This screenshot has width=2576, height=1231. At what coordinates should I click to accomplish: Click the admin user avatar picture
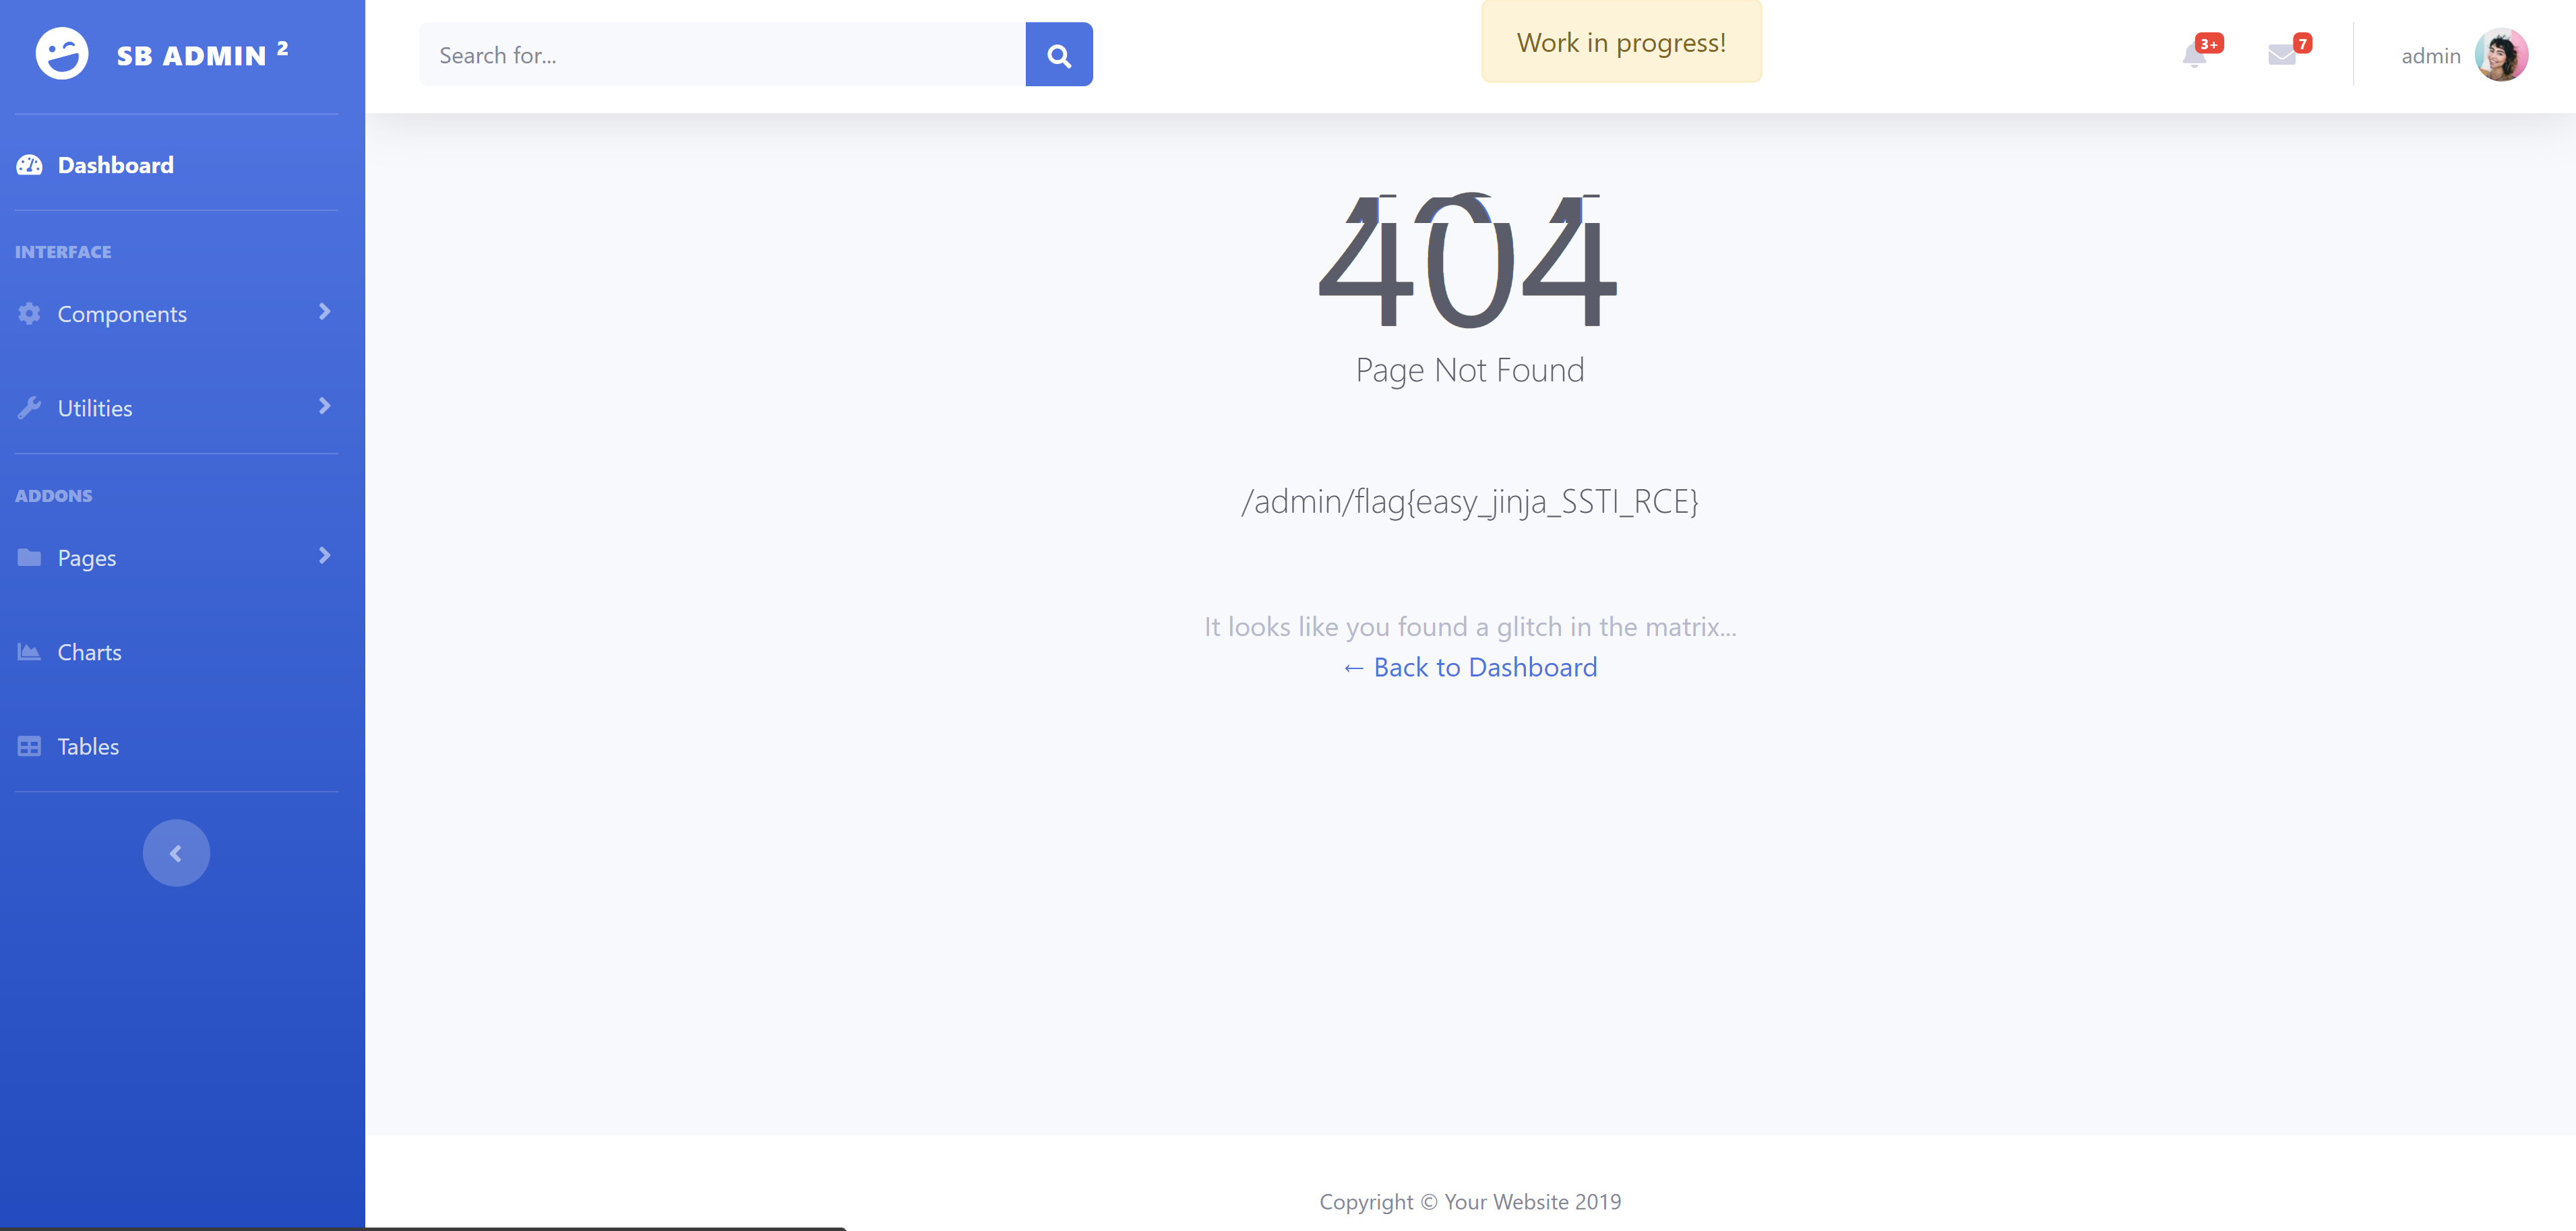2501,55
